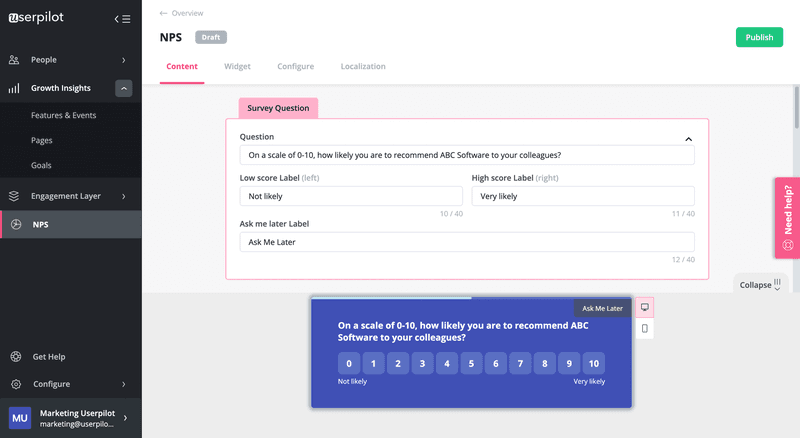This screenshot has height=438, width=800.
Task: Select score 5 in preview
Action: [x=471, y=363]
